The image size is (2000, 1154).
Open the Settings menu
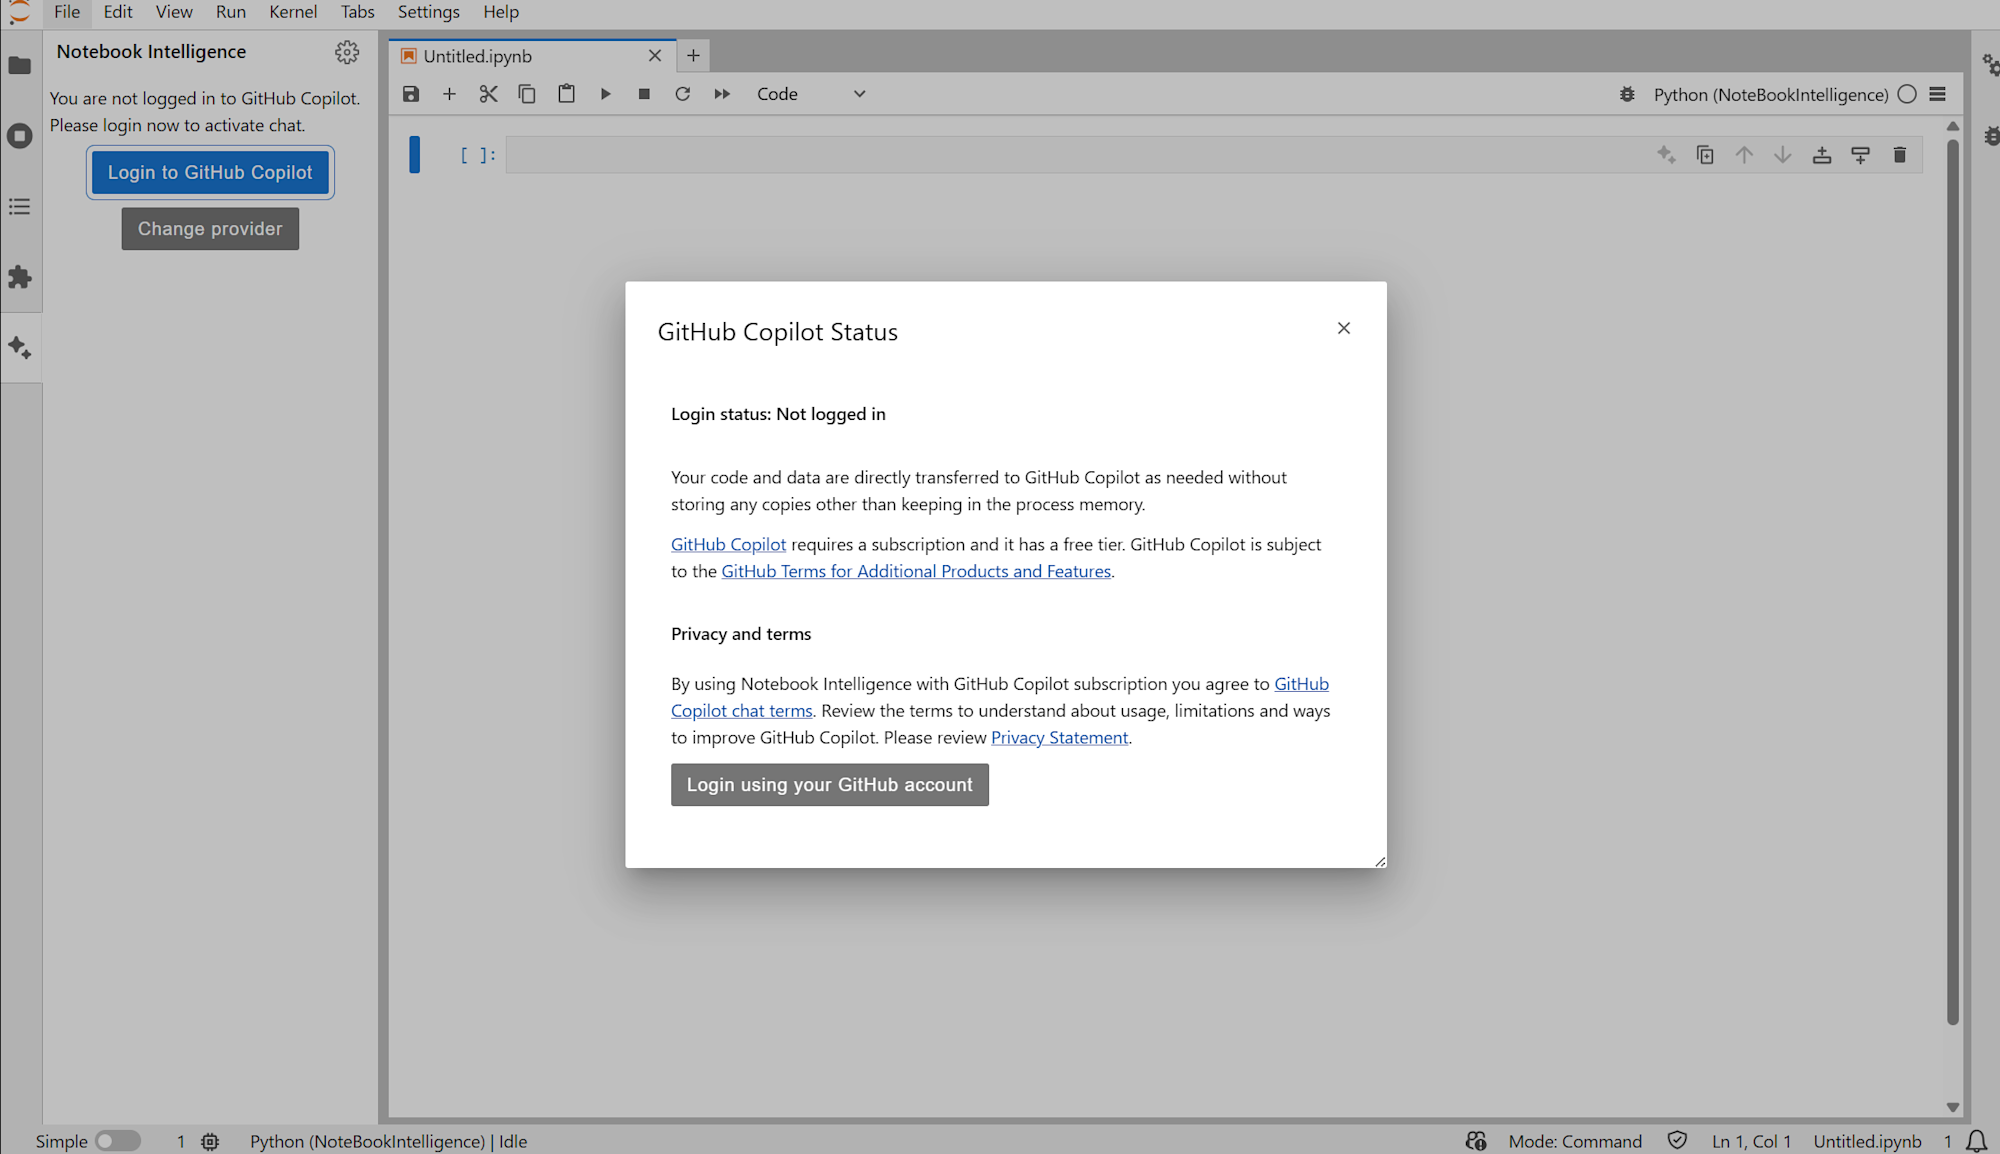pyautogui.click(x=429, y=12)
